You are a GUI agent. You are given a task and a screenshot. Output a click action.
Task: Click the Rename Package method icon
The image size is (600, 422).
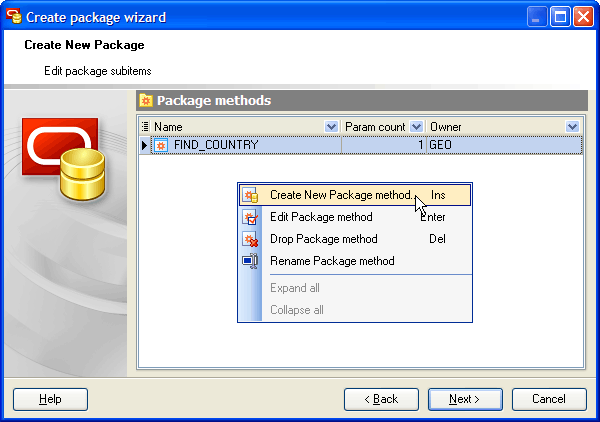pos(250,261)
